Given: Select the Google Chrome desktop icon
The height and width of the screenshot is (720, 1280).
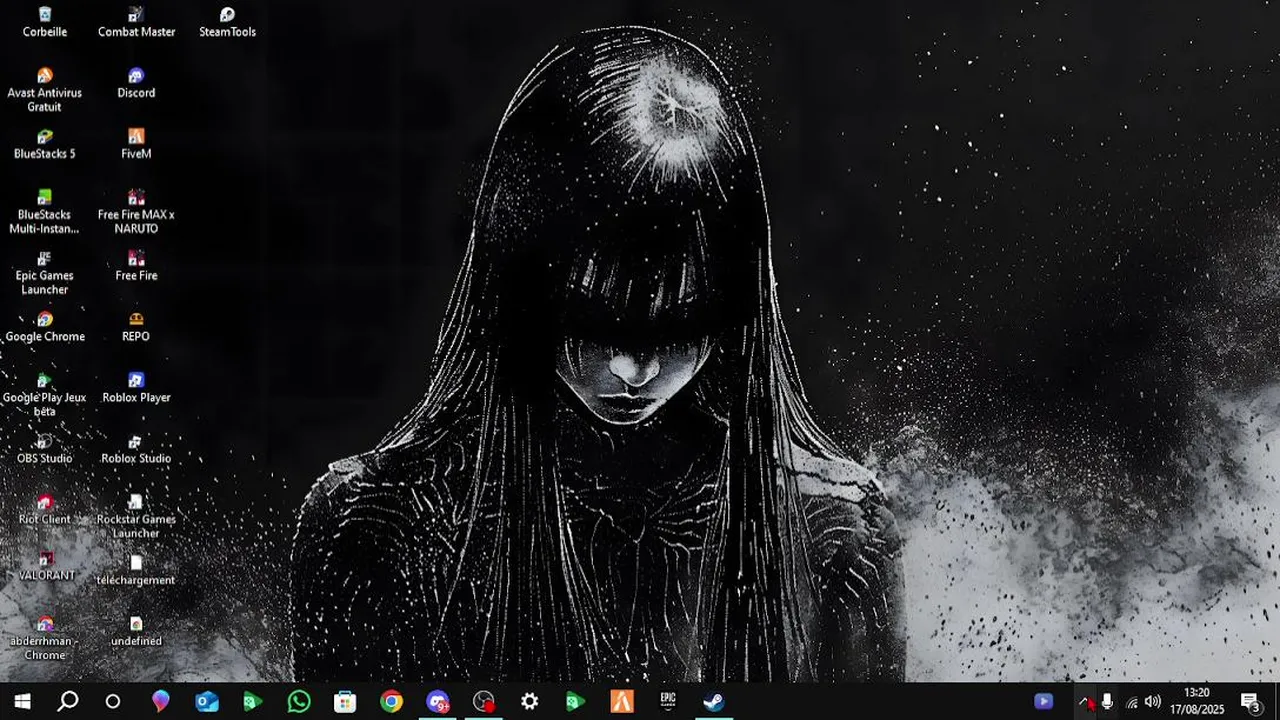Looking at the screenshot, I should click(x=45, y=327).
